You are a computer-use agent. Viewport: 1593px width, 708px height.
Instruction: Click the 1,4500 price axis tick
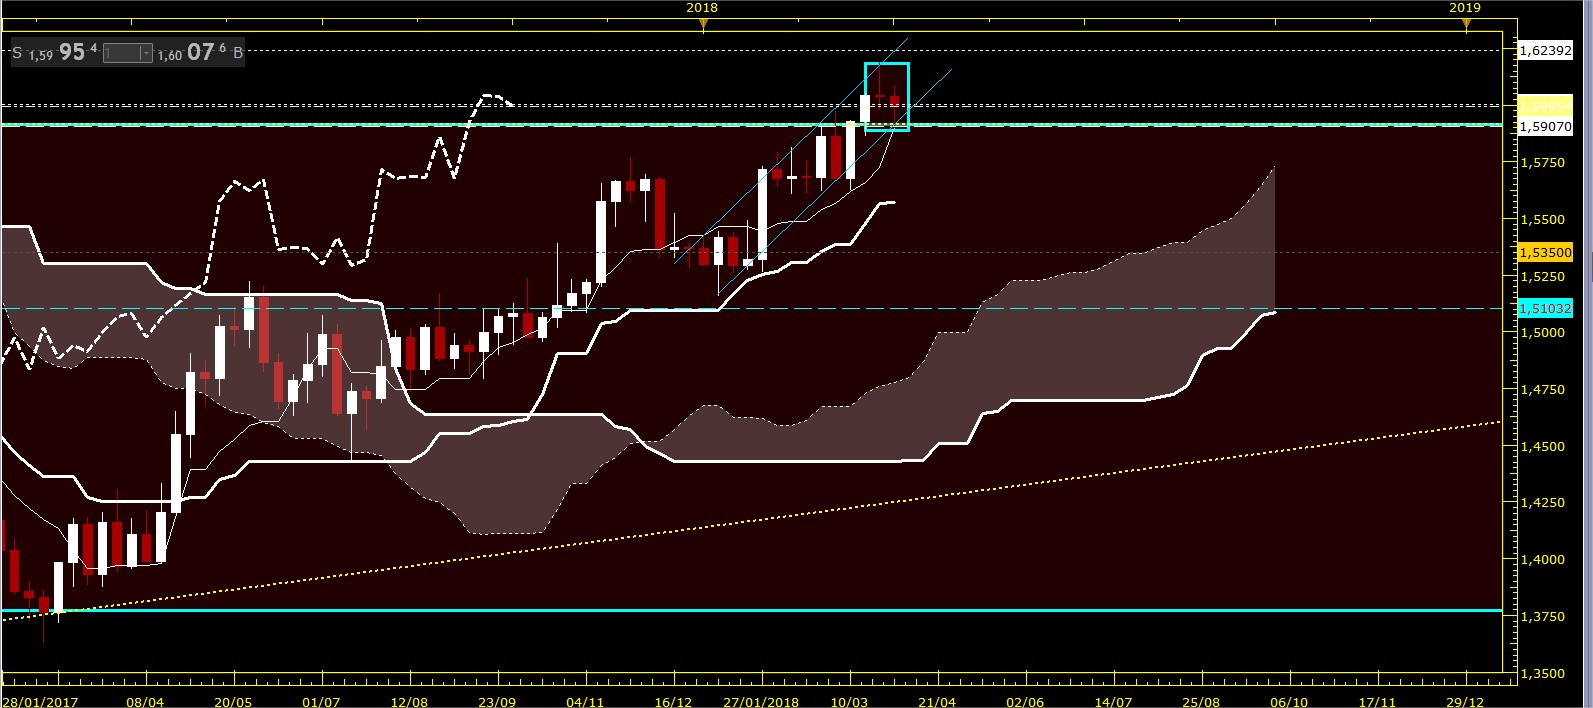pos(1543,446)
